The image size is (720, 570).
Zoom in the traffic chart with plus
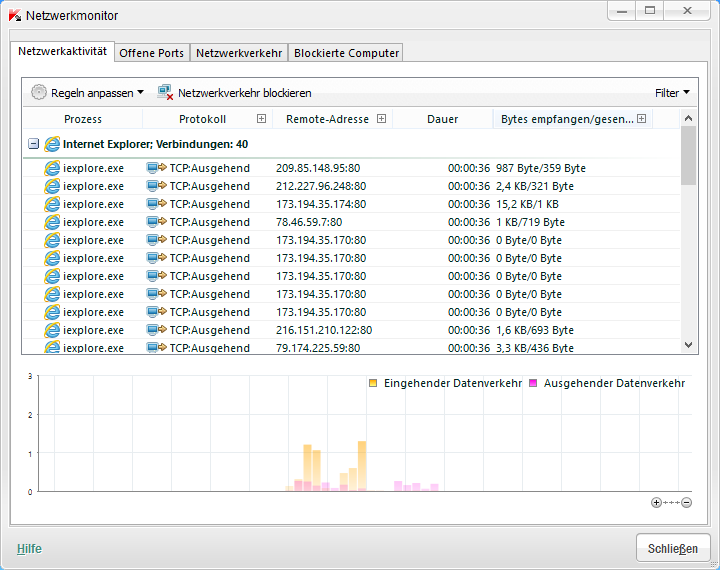coord(656,502)
